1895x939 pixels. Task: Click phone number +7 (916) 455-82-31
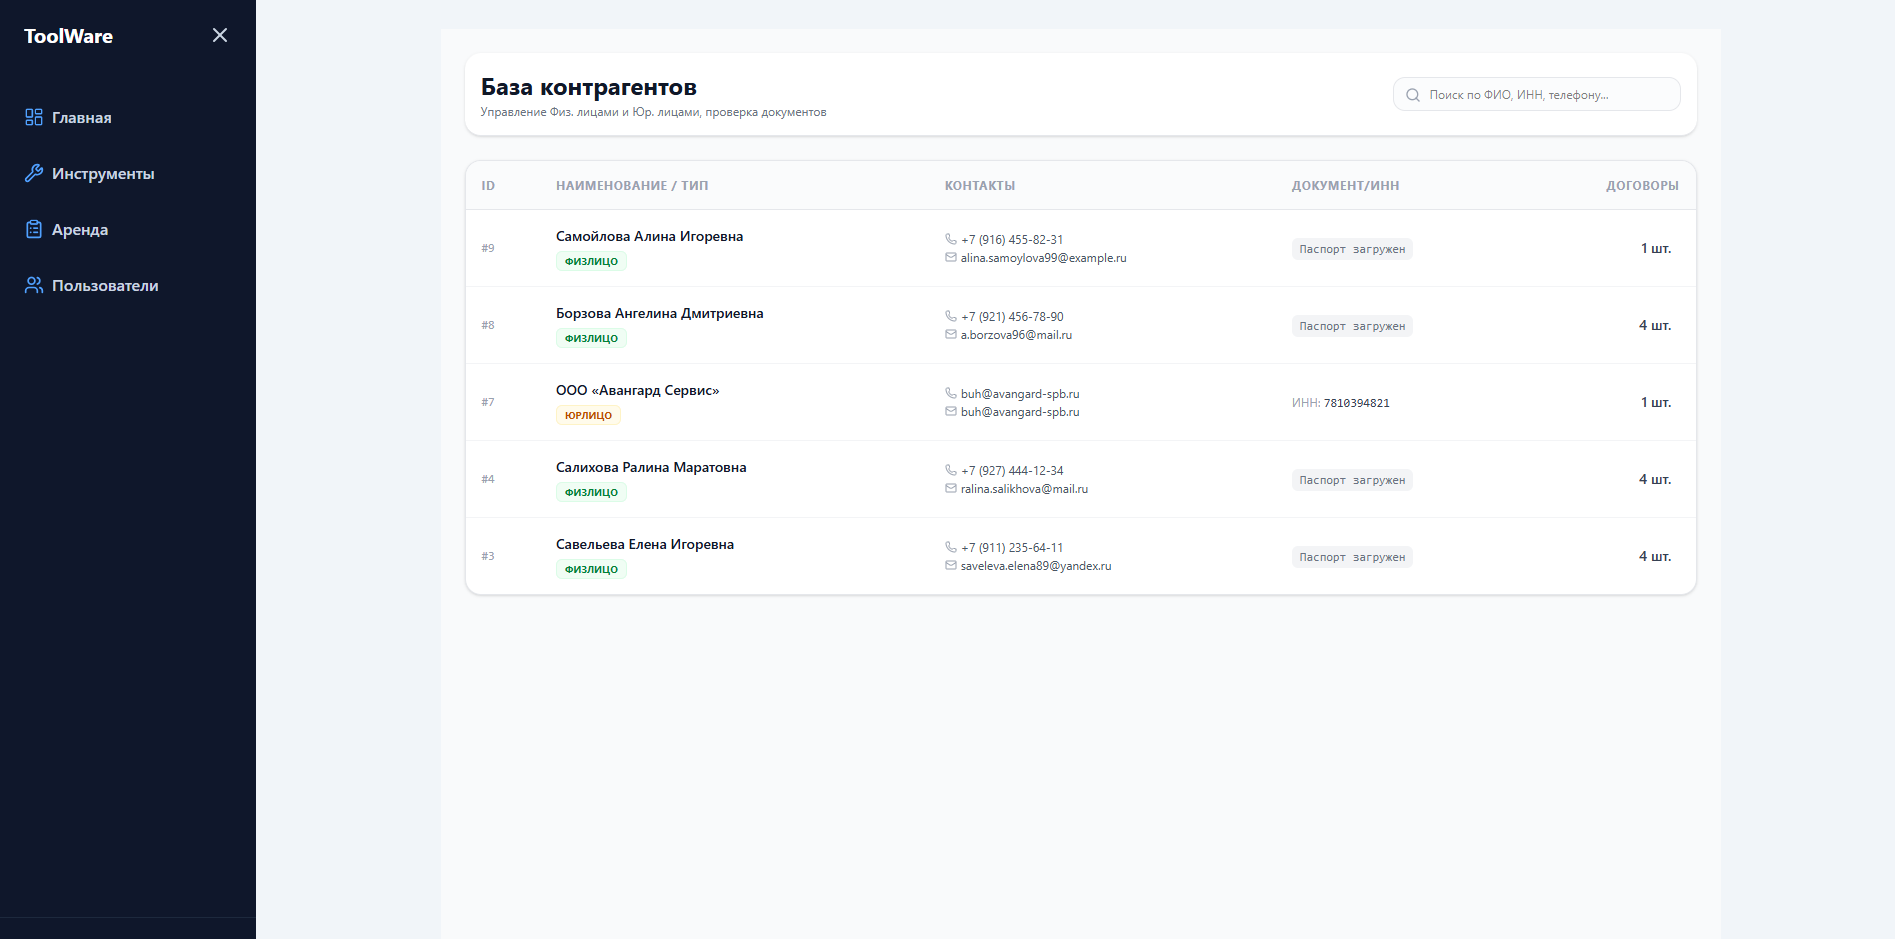pos(1012,240)
